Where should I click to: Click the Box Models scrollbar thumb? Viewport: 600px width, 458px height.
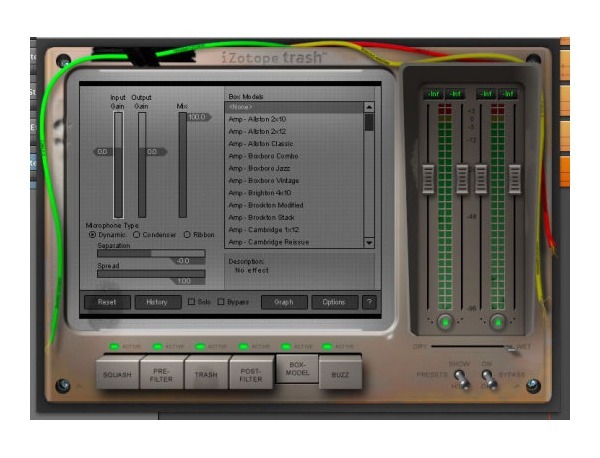click(369, 122)
